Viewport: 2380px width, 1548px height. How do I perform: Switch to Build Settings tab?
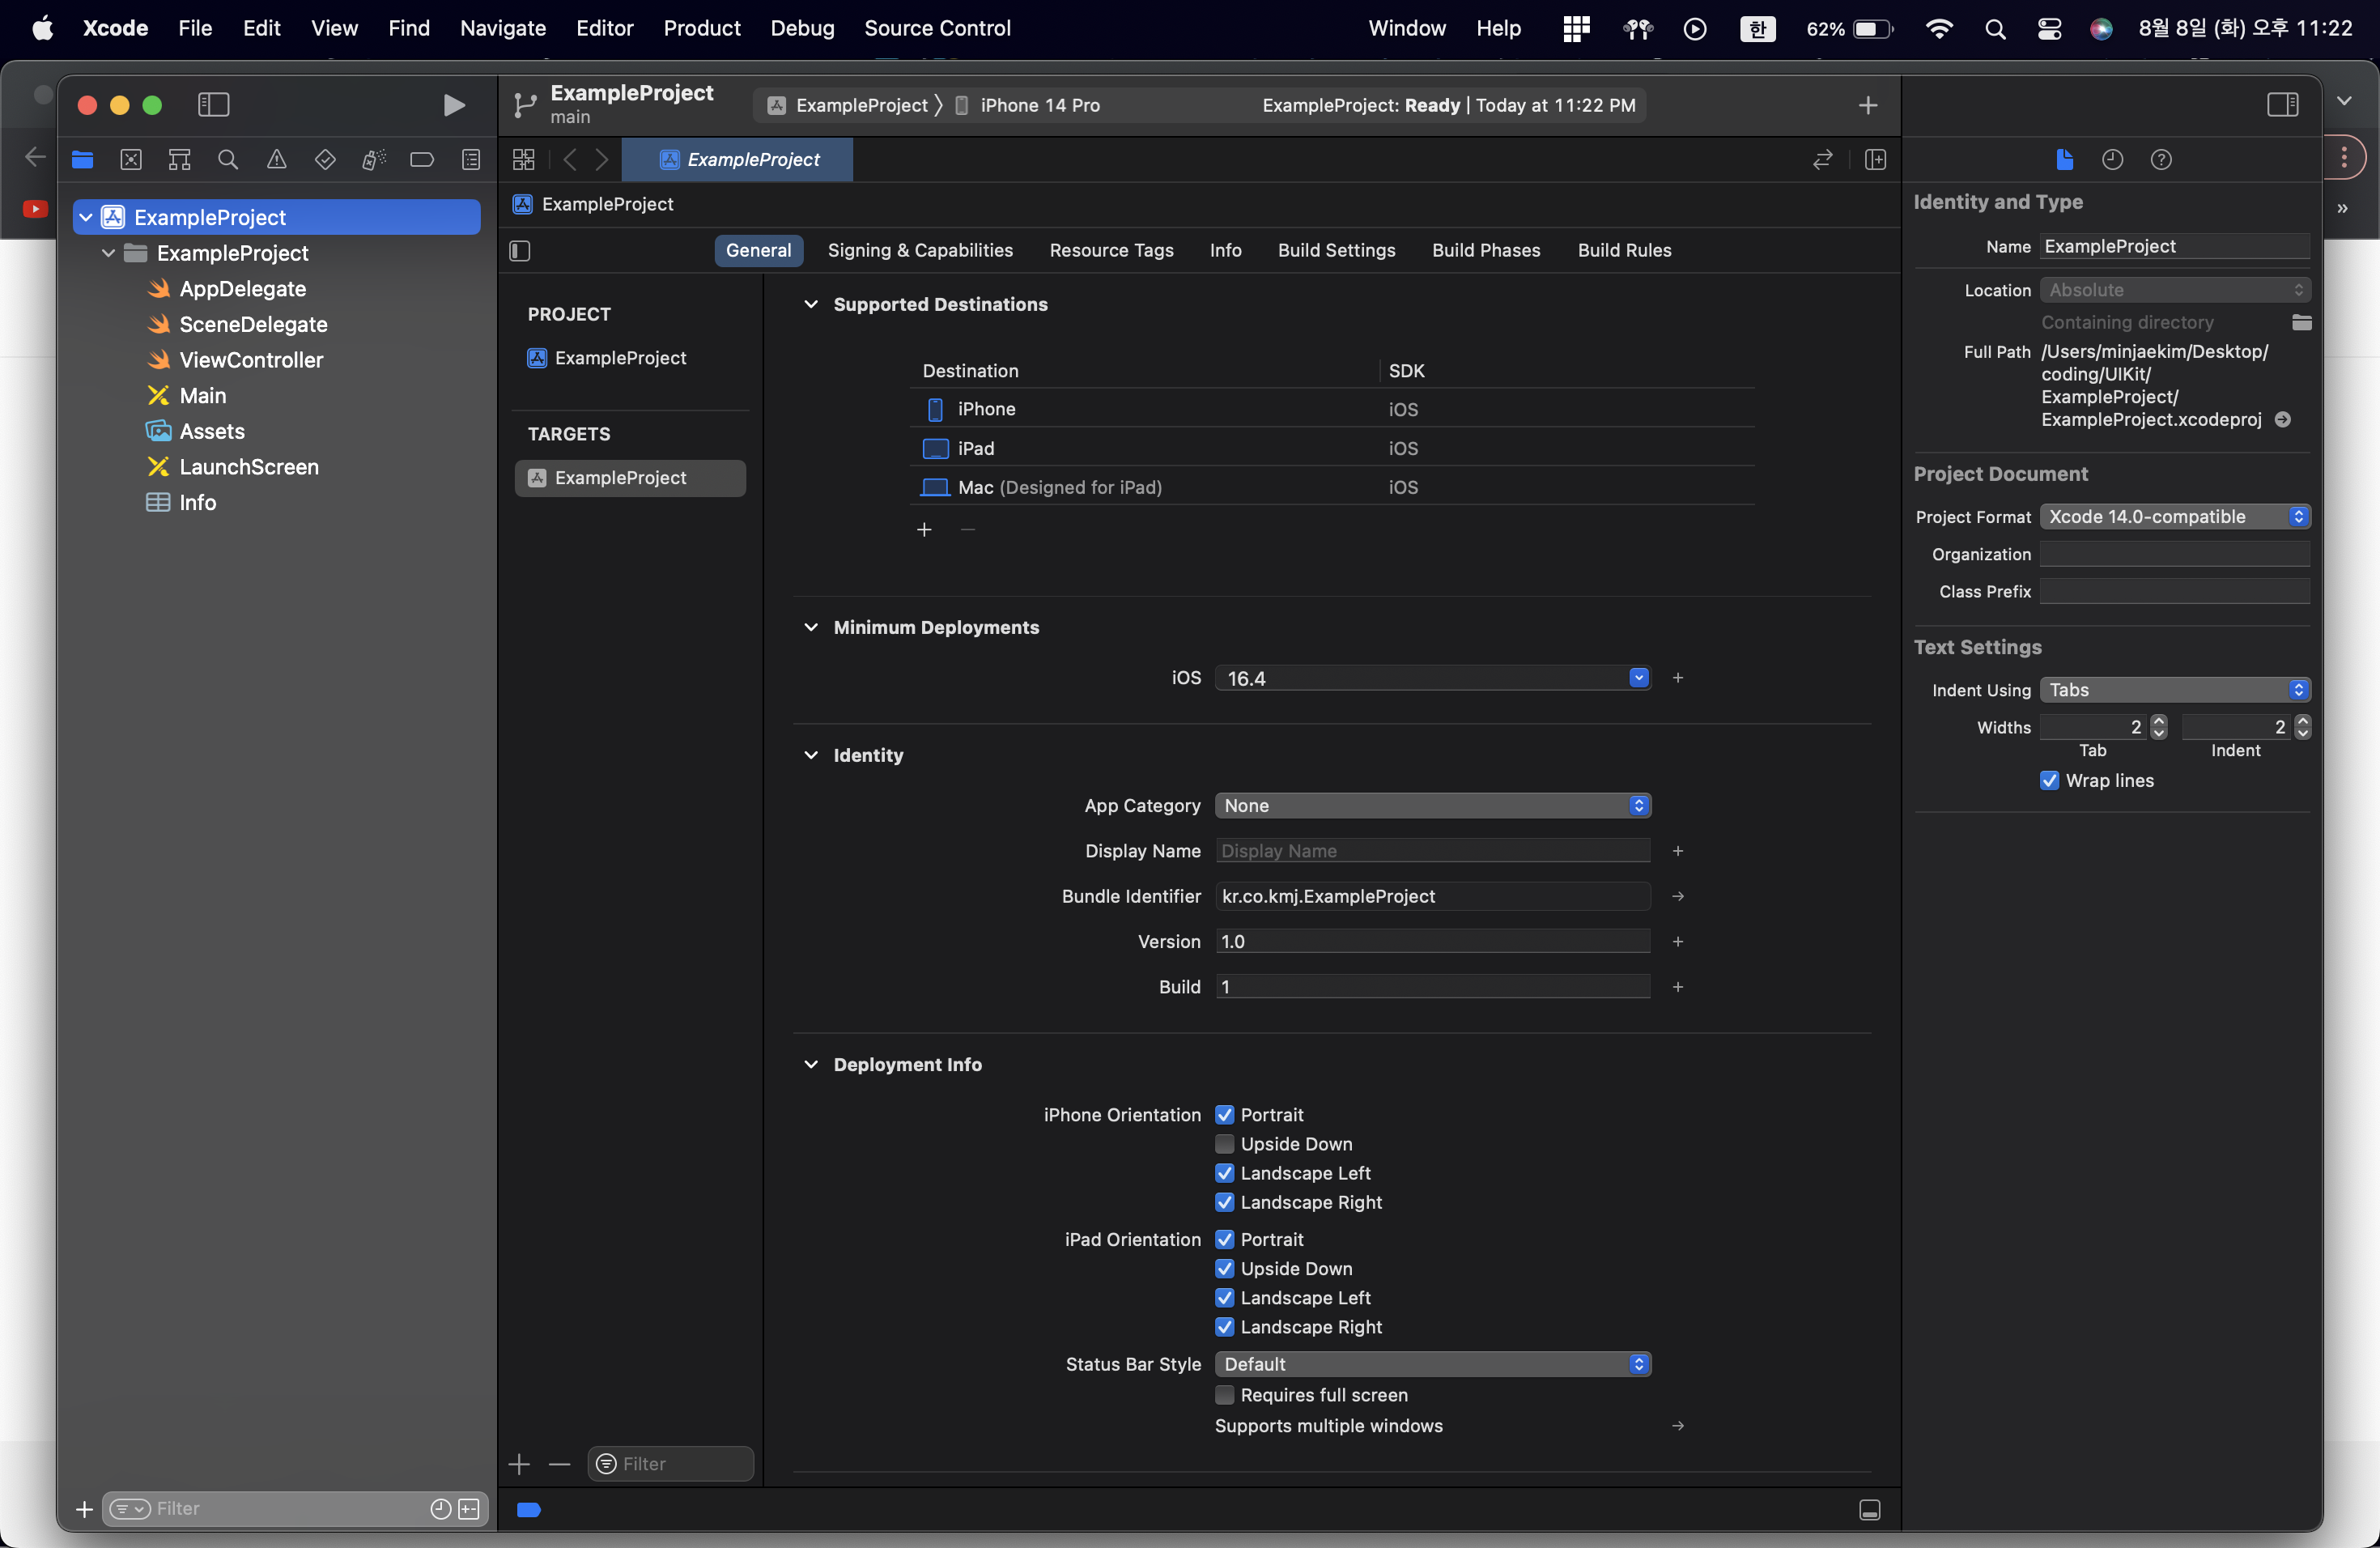coord(1336,250)
